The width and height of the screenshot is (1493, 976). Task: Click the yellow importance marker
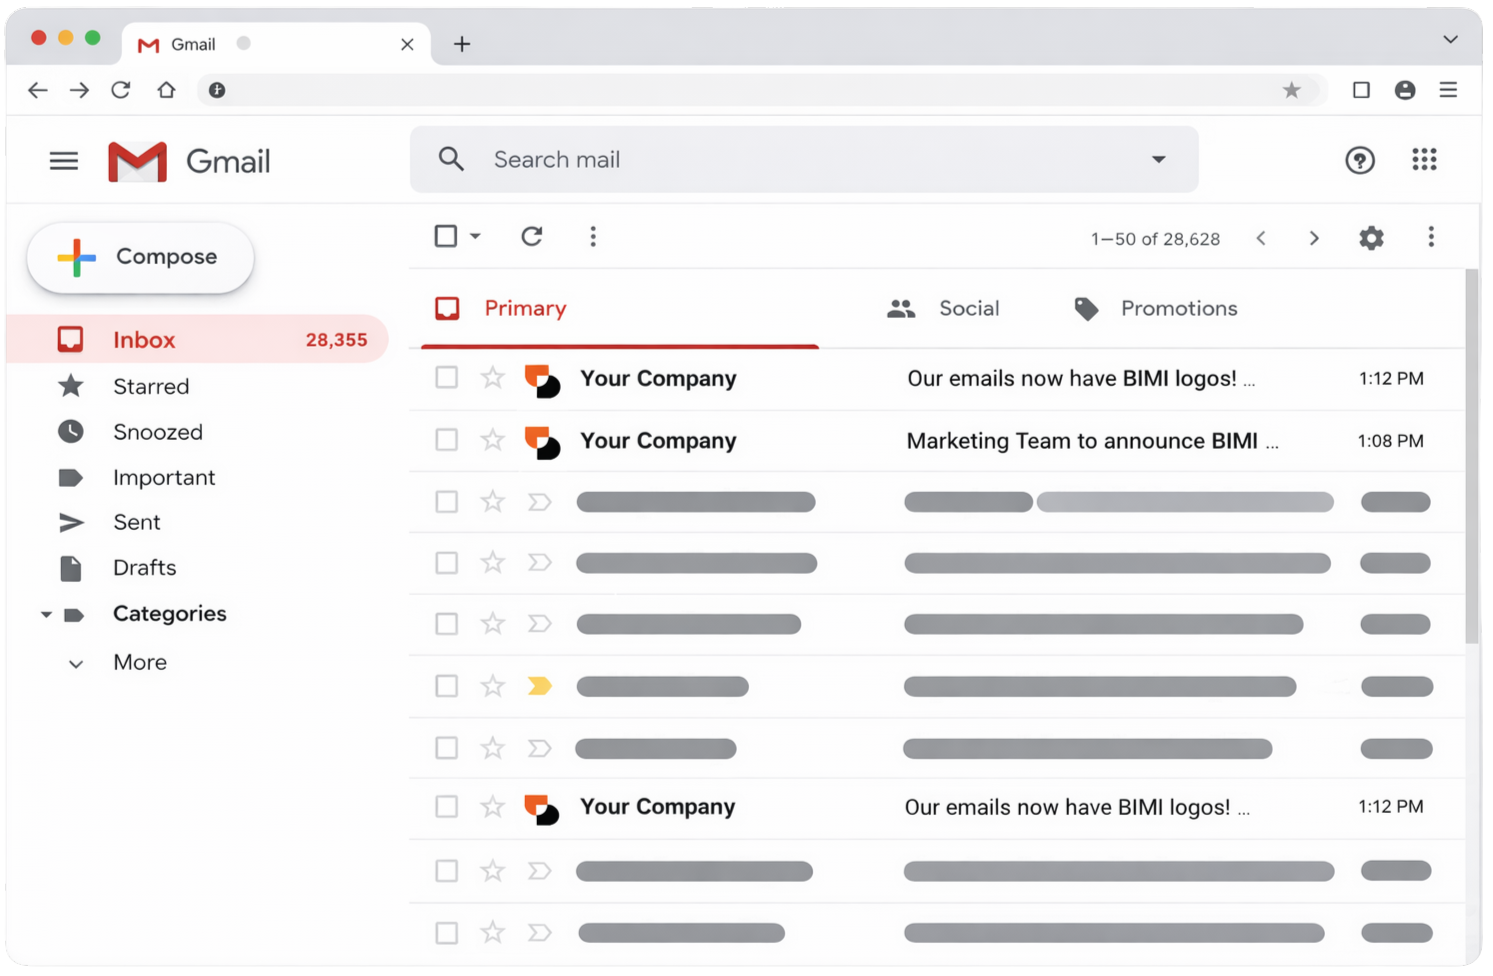click(x=539, y=686)
